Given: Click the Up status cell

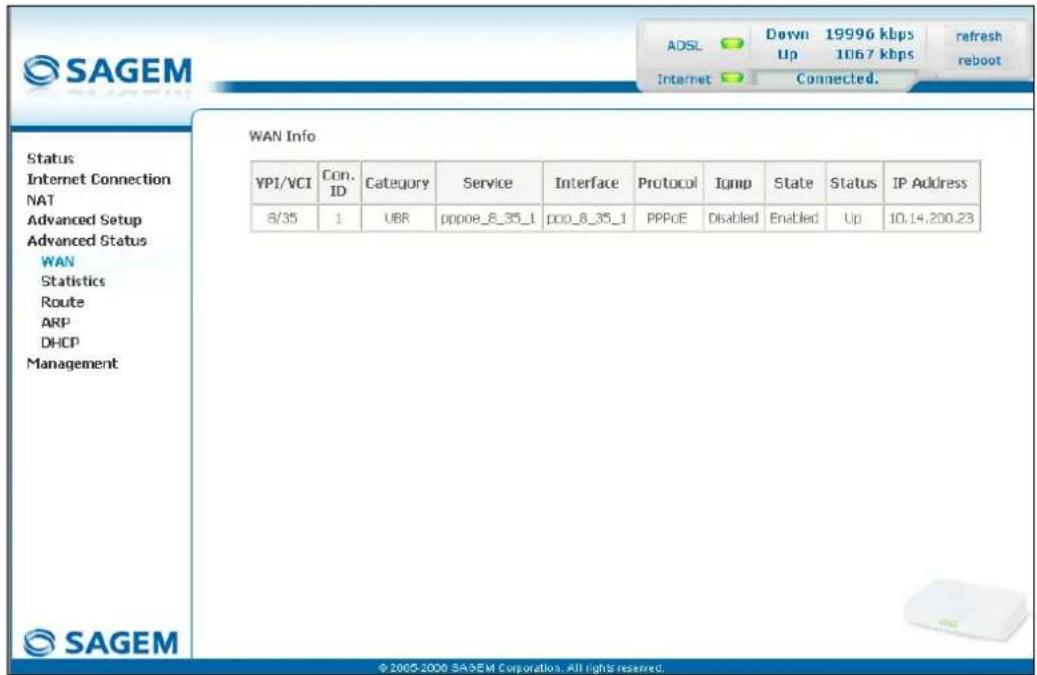Looking at the screenshot, I should point(853,218).
